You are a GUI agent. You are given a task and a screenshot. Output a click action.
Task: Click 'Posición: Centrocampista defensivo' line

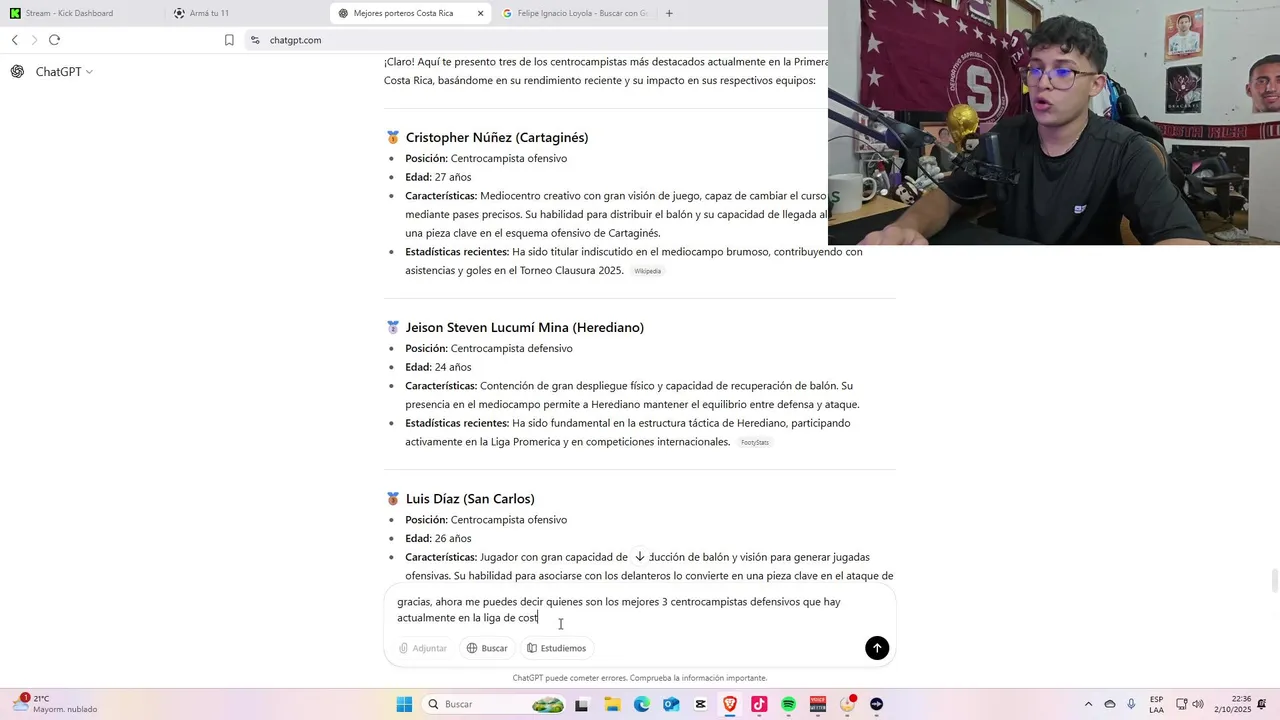489,348
